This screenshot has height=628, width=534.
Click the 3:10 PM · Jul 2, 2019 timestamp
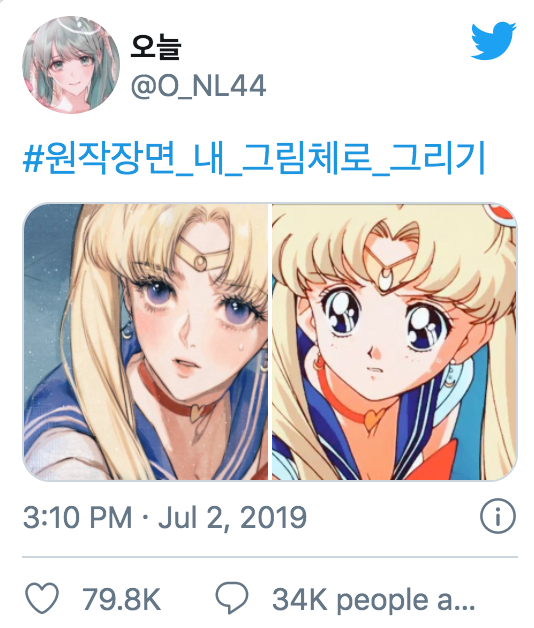click(x=165, y=517)
